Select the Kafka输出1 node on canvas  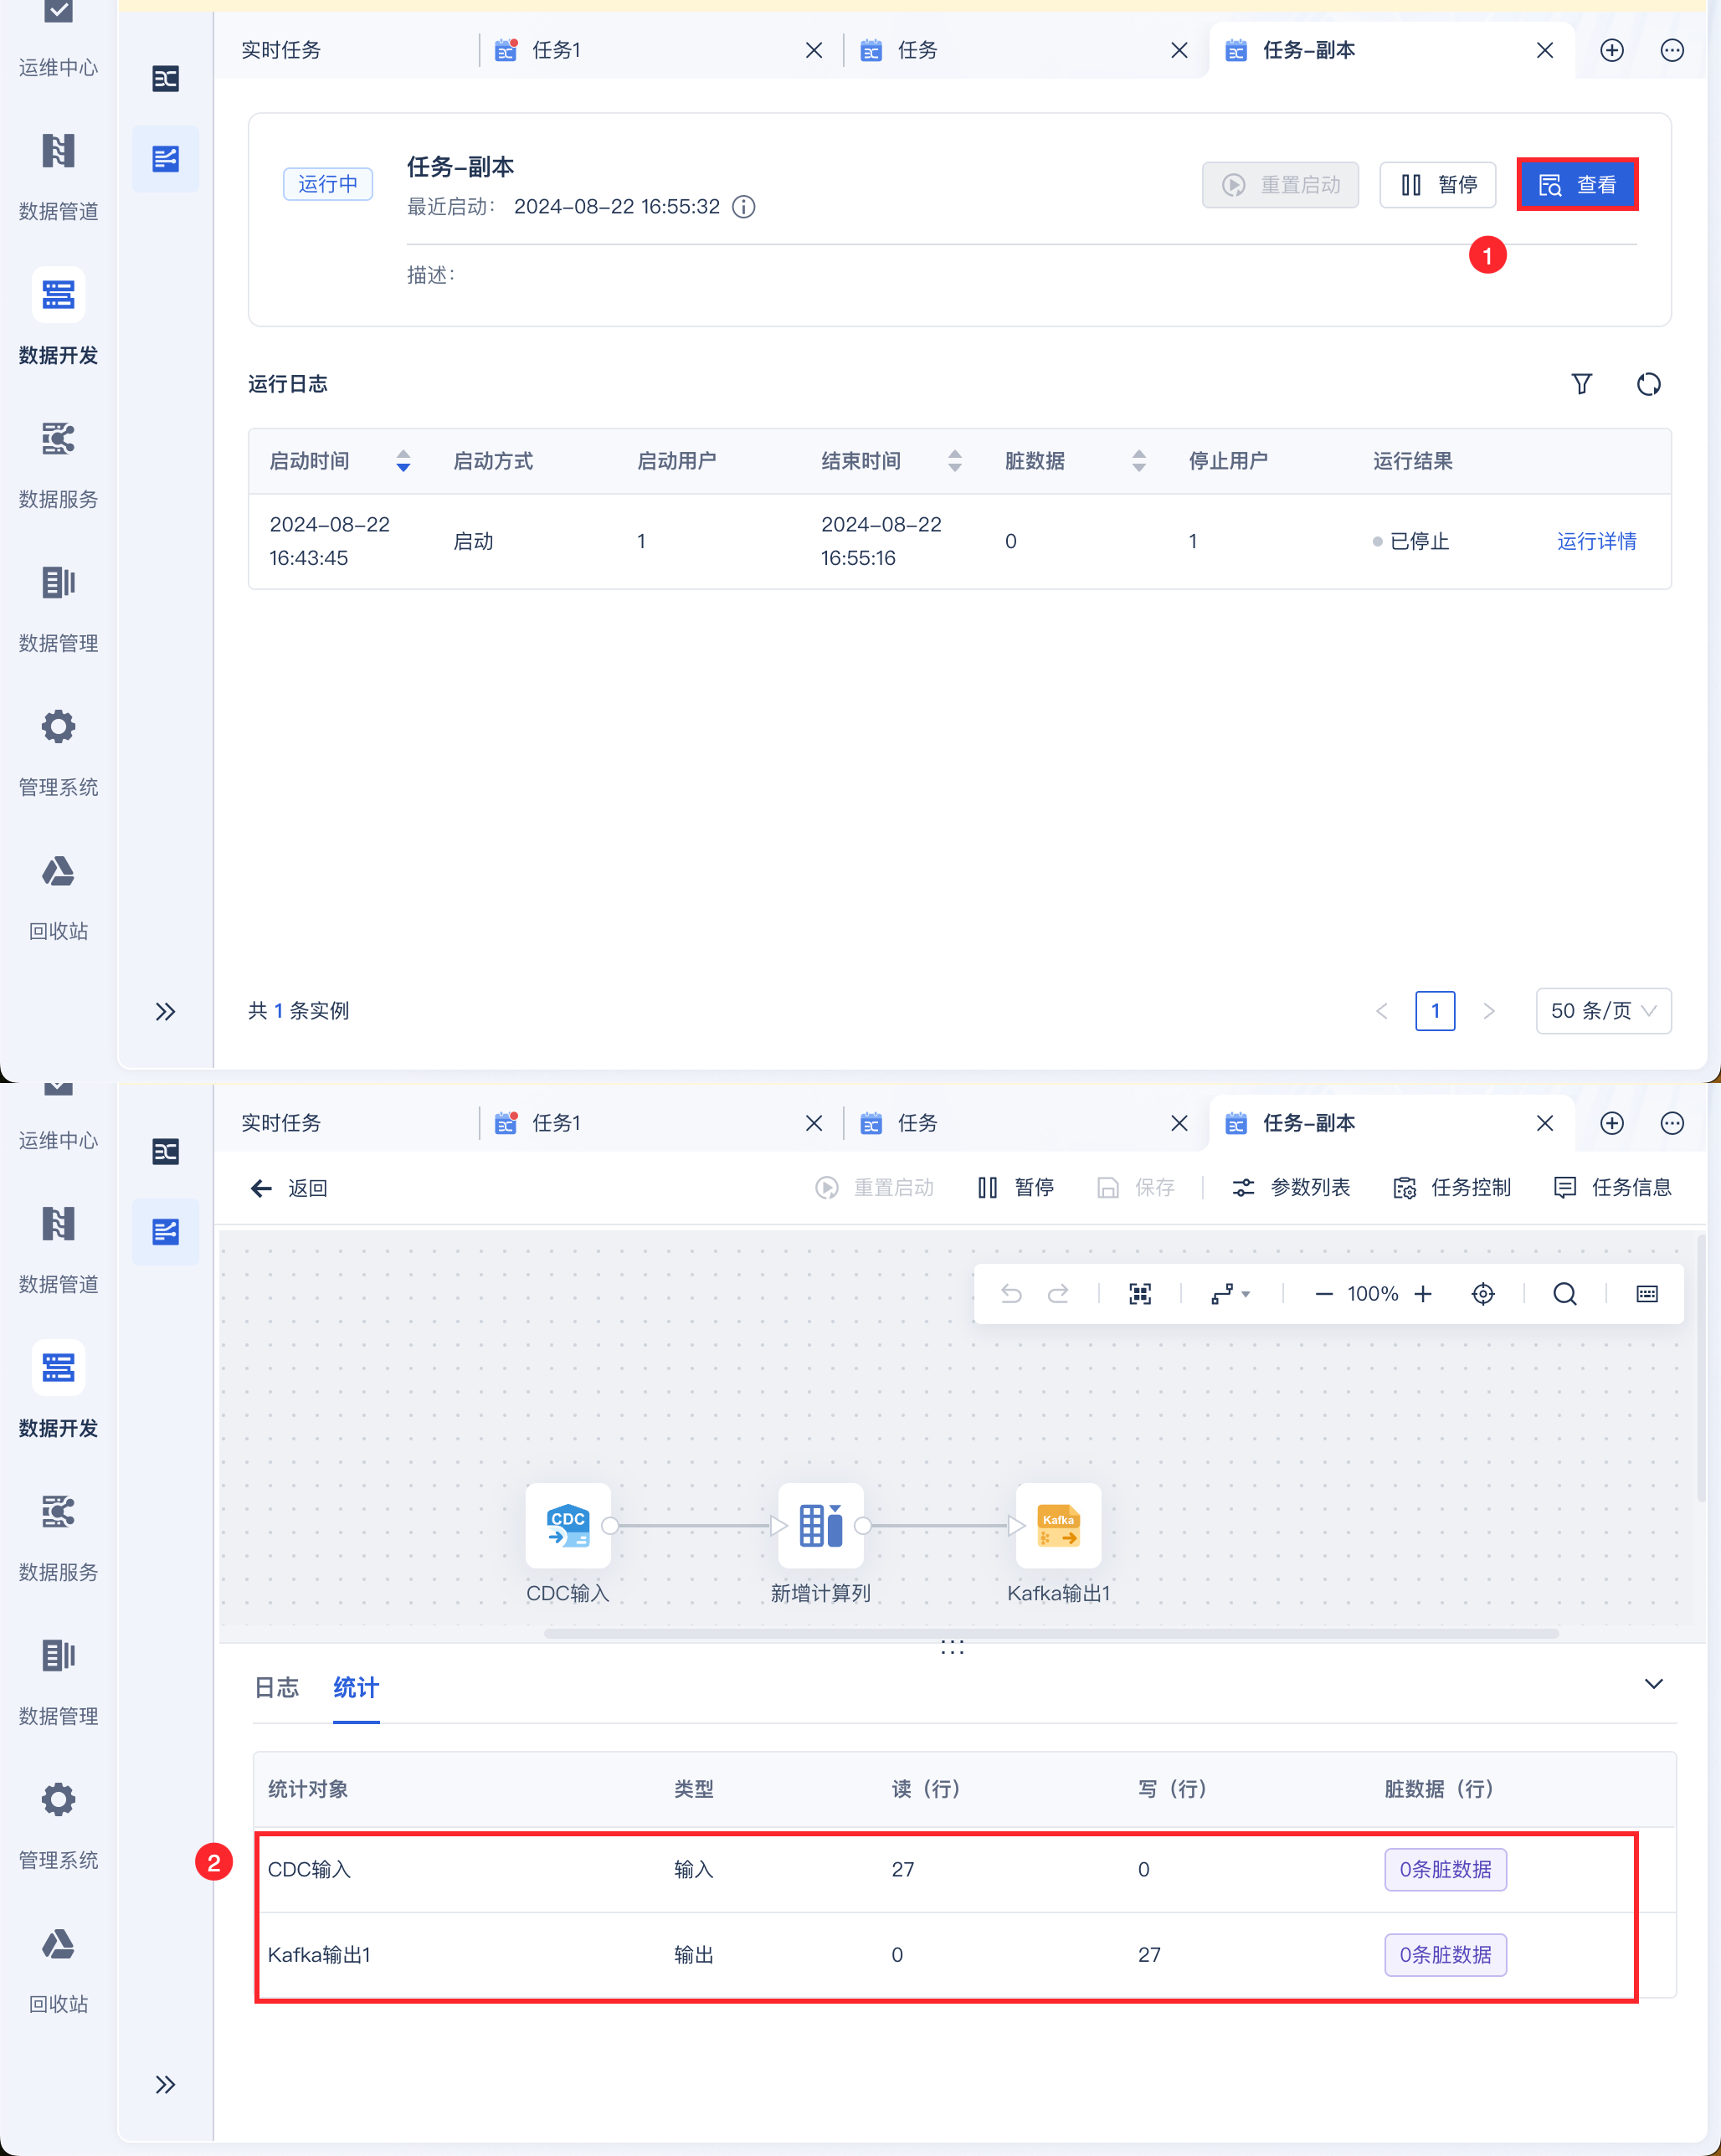click(x=1058, y=1526)
